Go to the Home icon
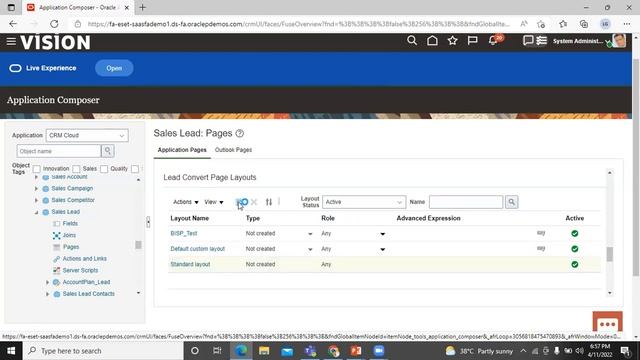The image size is (640, 360). tap(432, 40)
